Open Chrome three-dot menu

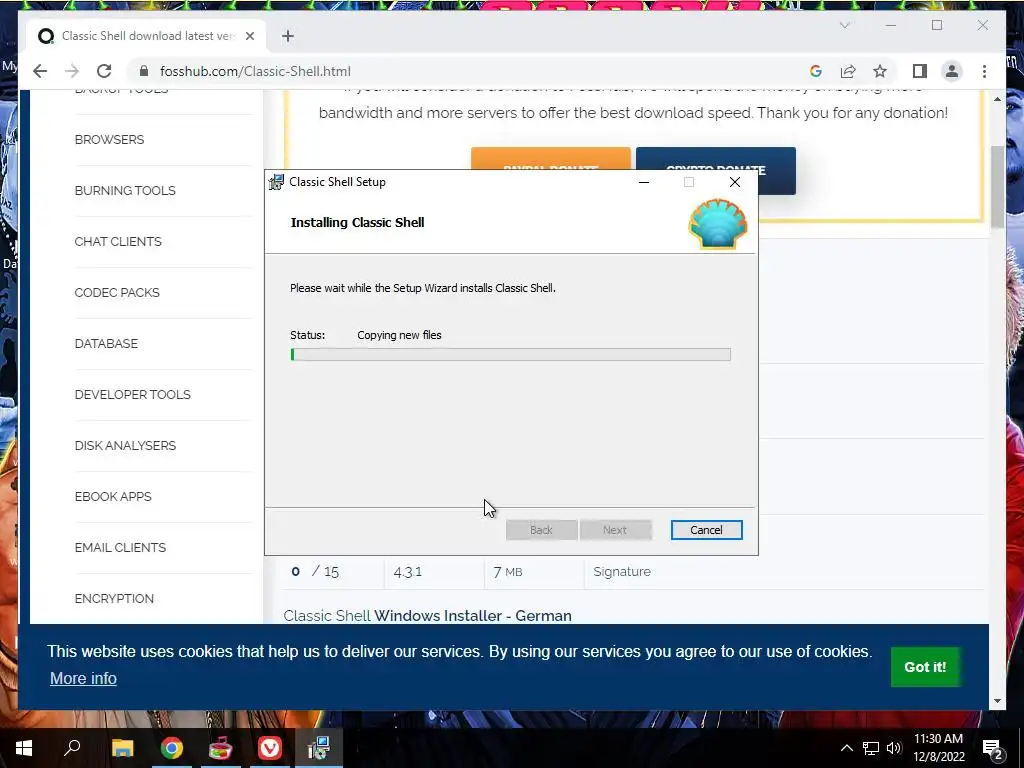(x=984, y=71)
